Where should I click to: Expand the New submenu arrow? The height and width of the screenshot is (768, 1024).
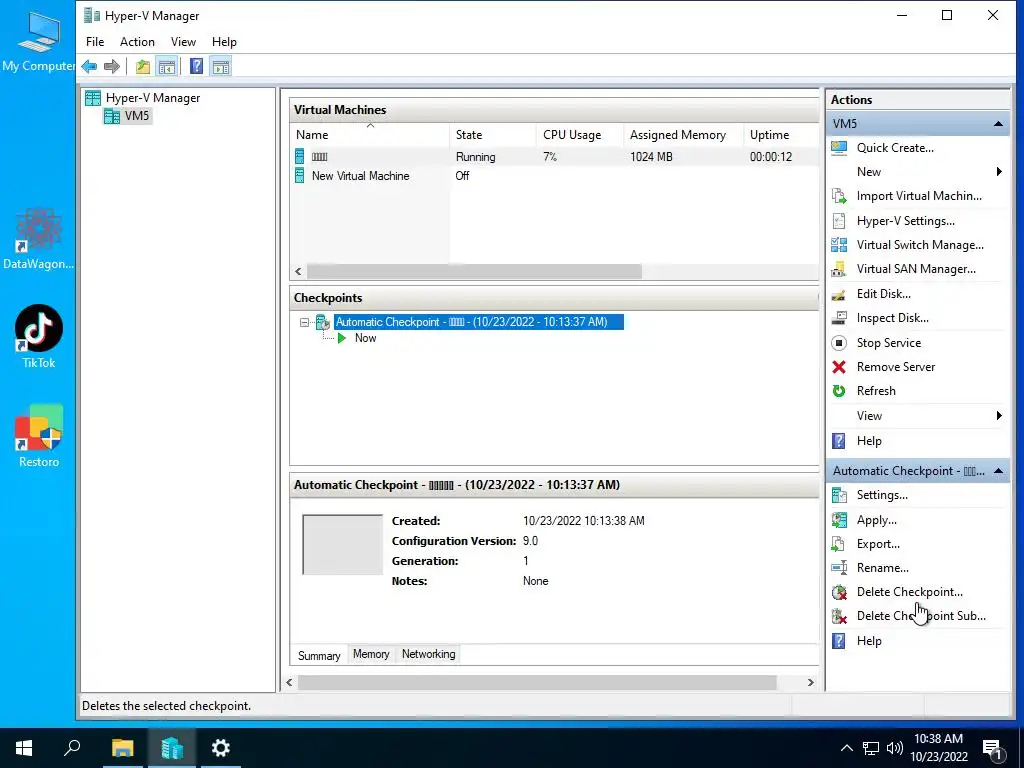(x=999, y=172)
